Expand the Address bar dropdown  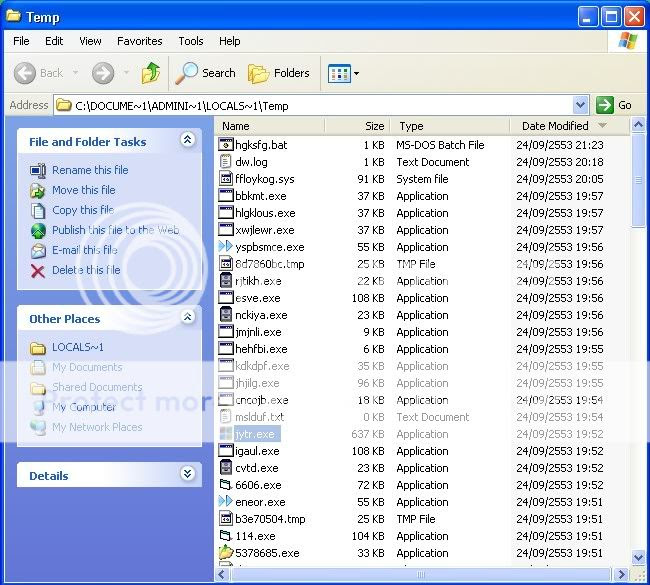(x=581, y=105)
